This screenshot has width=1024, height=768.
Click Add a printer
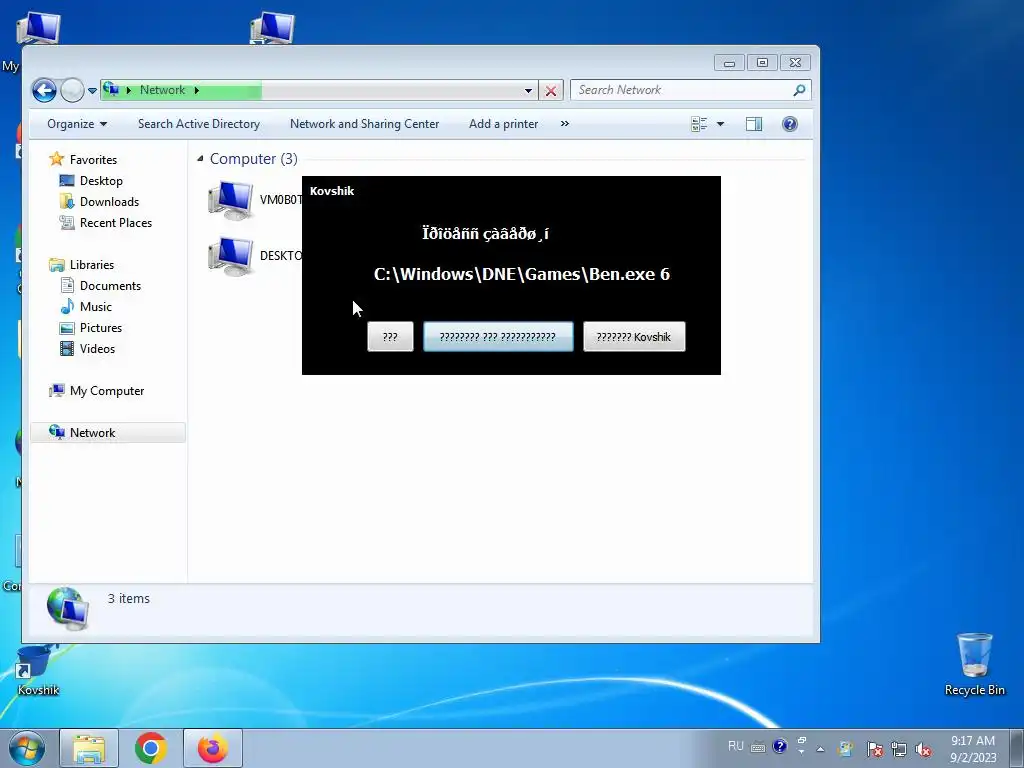tap(504, 123)
